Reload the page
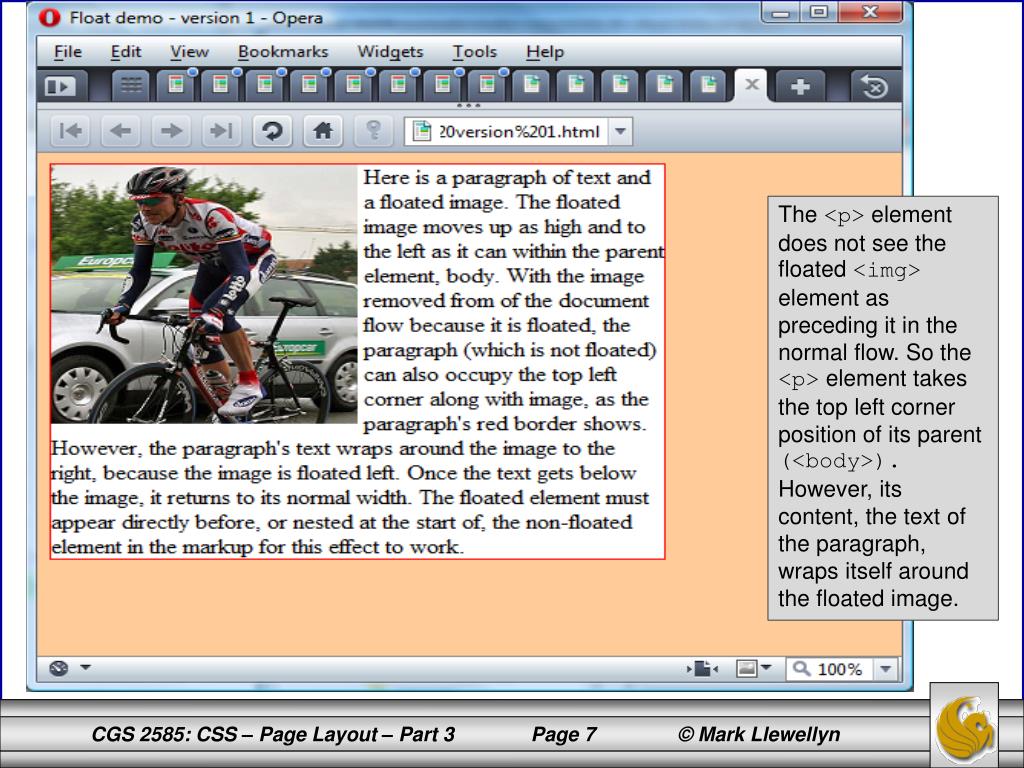1024x768 pixels. pos(272,131)
